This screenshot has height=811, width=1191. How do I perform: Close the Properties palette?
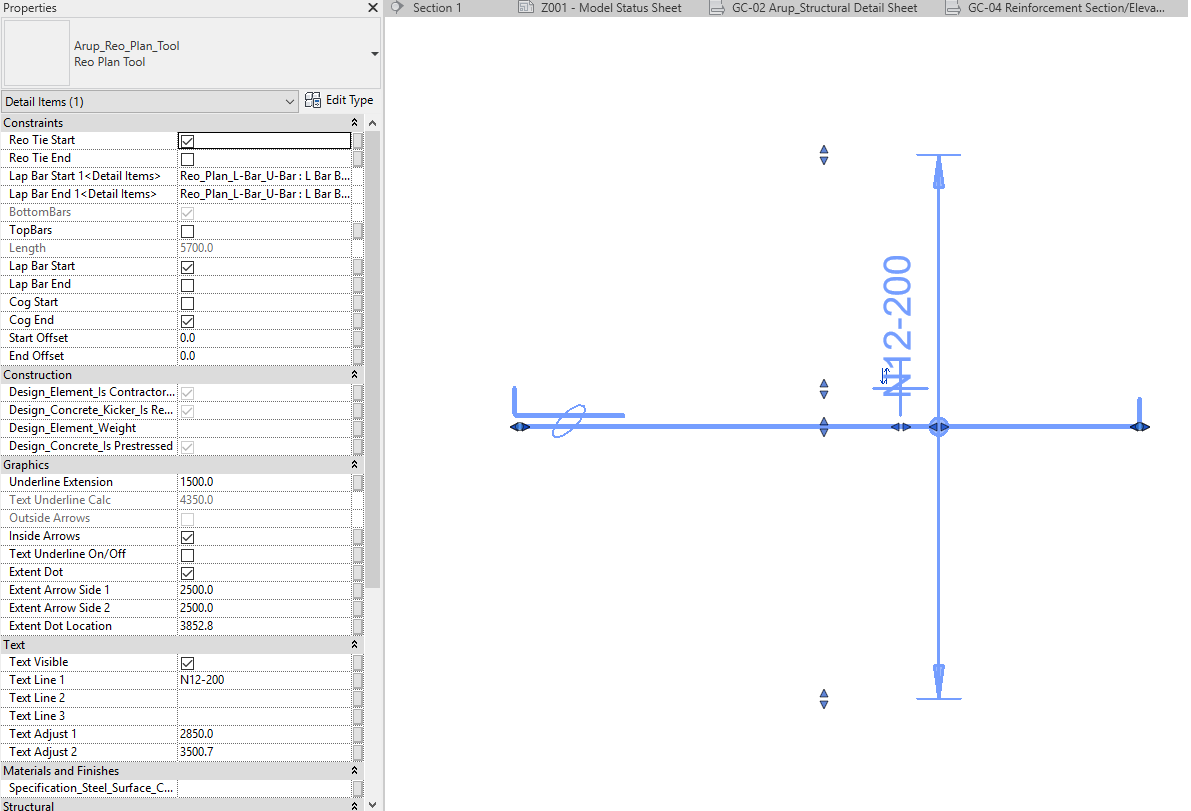pyautogui.click(x=372, y=8)
